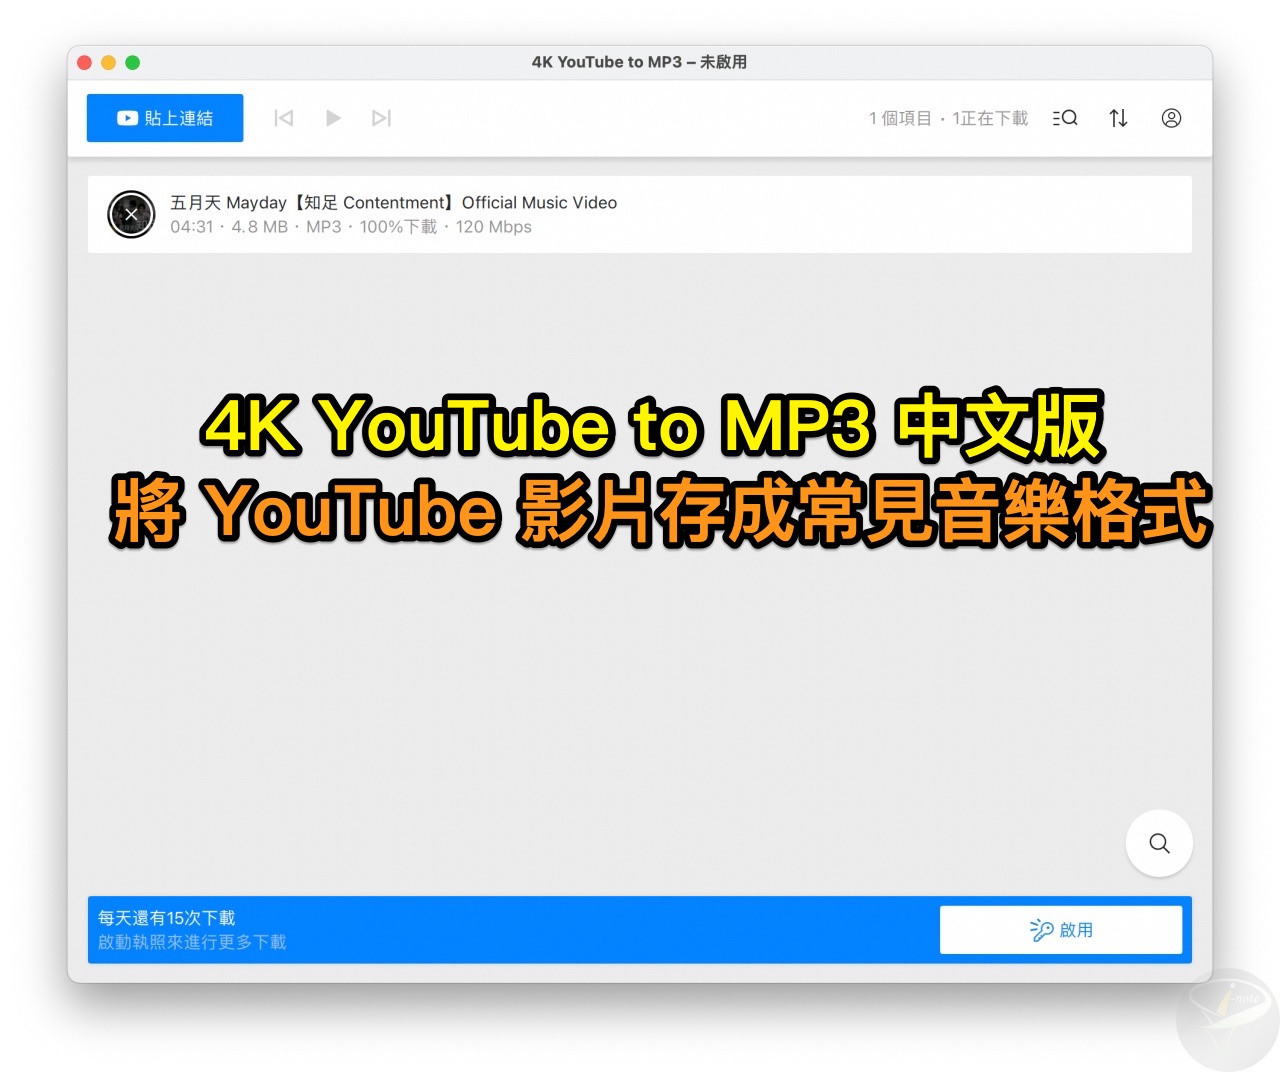
Task: Click the 04:31 · 4.8 MB details line
Action: click(x=350, y=227)
